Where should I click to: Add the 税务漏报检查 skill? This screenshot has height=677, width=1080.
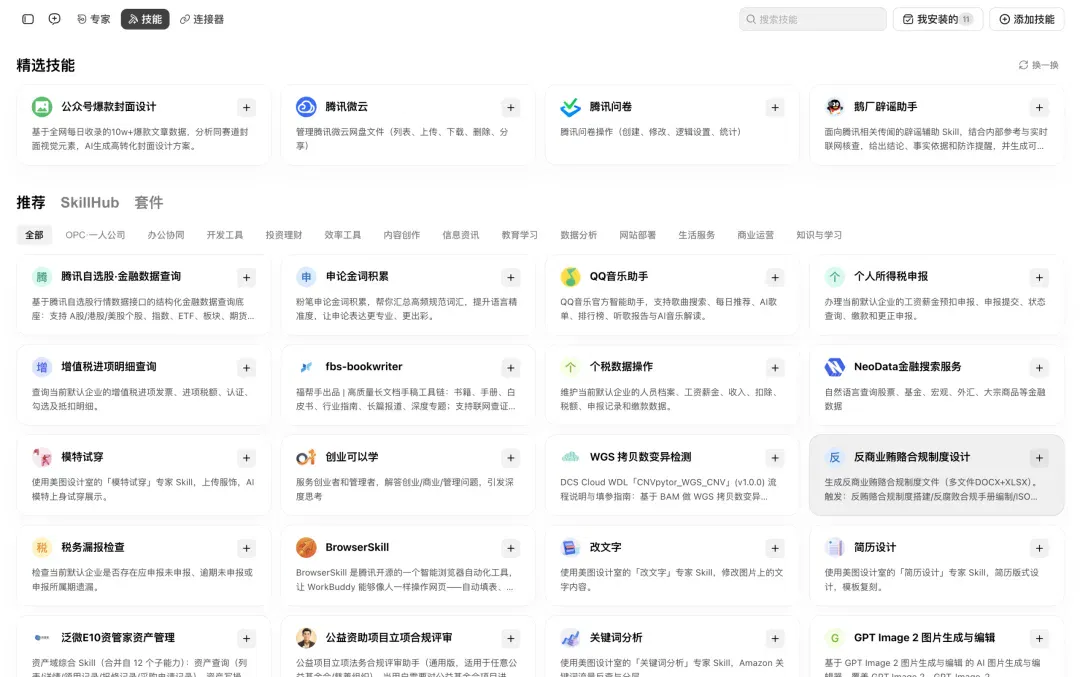click(x=247, y=548)
